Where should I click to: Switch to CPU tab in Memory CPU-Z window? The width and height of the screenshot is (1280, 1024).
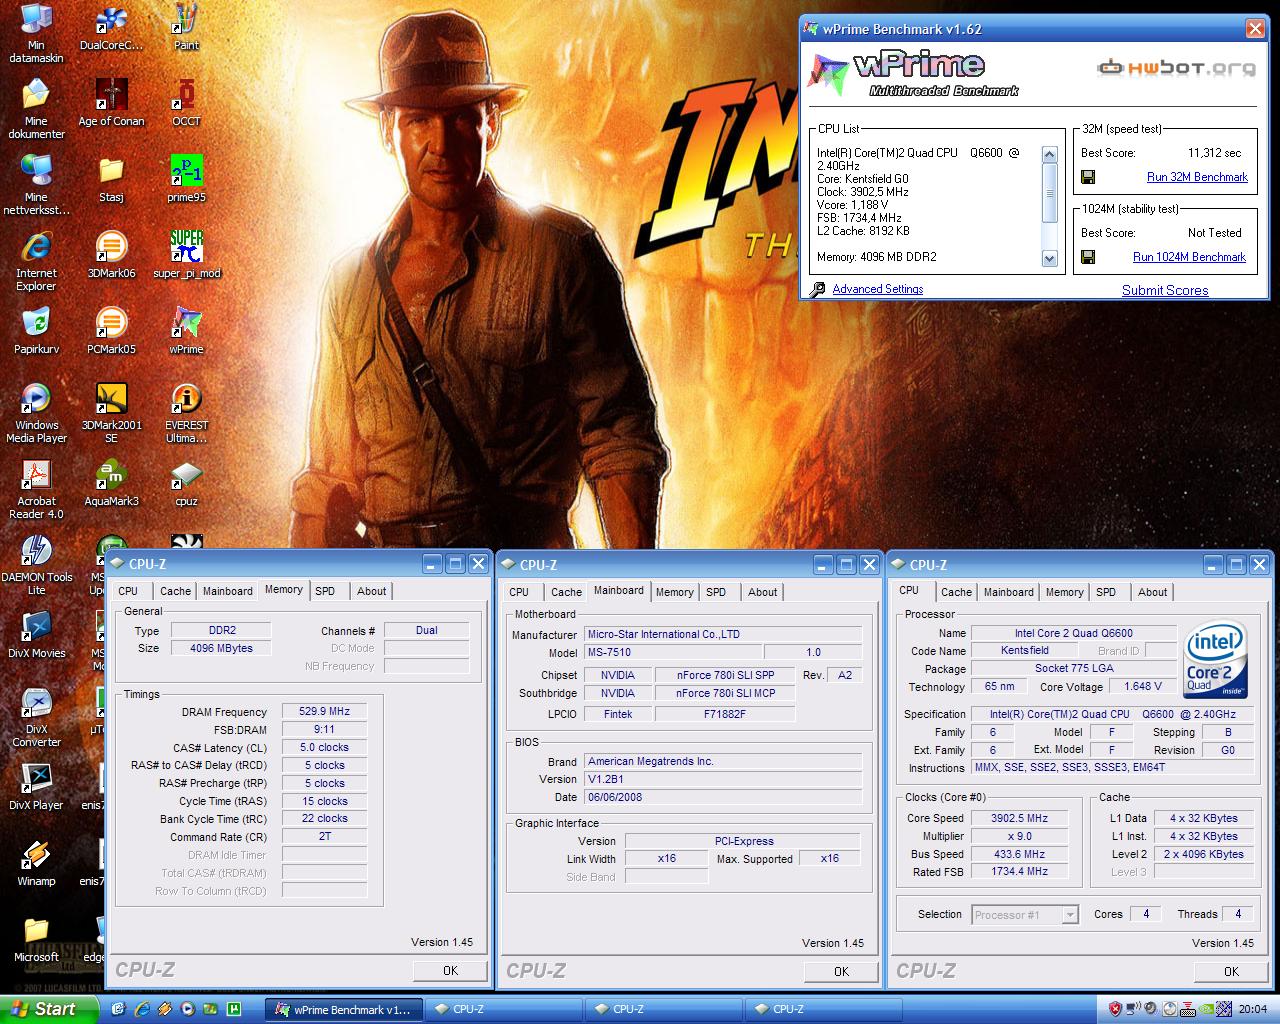[x=129, y=591]
